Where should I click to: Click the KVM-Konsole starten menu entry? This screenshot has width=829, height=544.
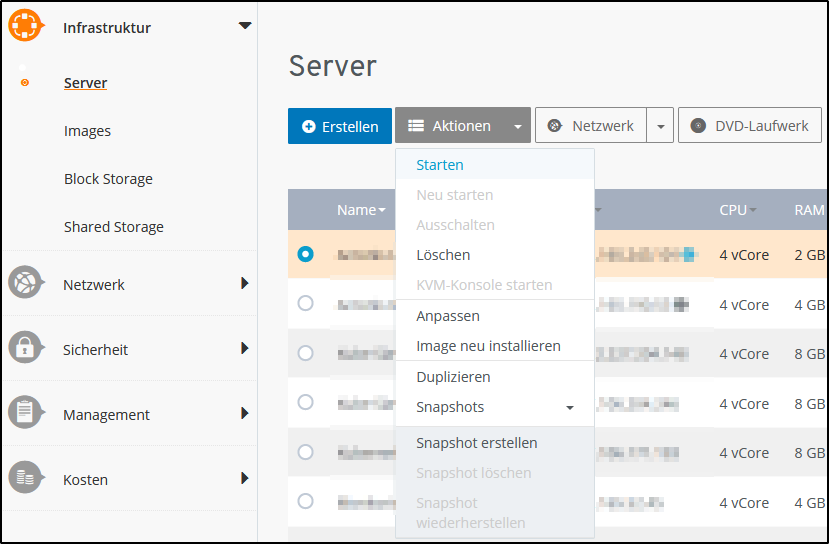pos(495,285)
